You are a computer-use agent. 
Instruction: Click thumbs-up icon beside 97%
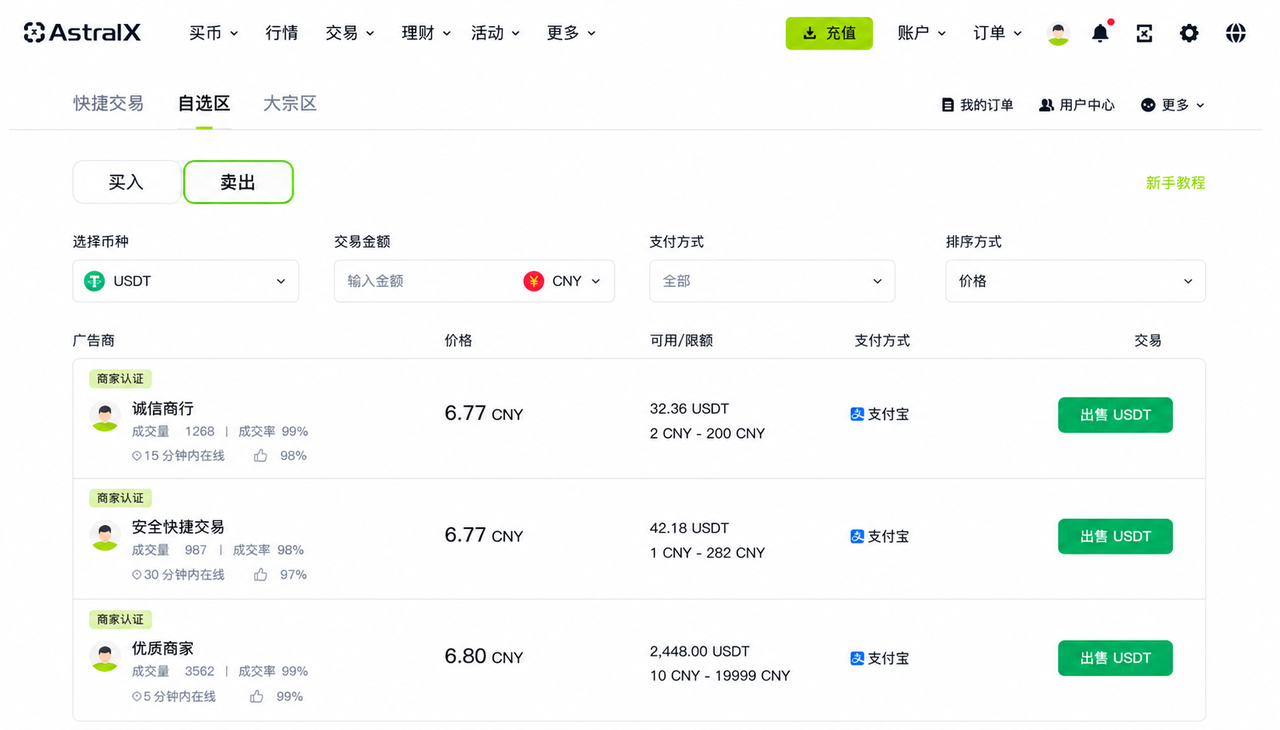pos(261,575)
